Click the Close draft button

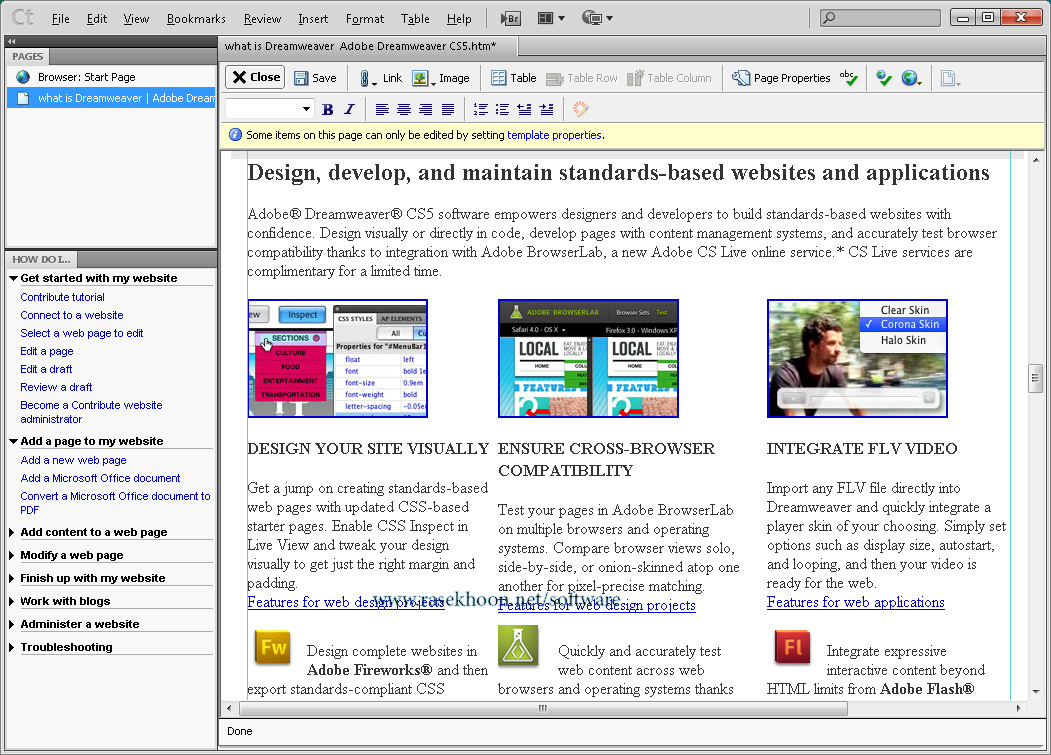(255, 77)
